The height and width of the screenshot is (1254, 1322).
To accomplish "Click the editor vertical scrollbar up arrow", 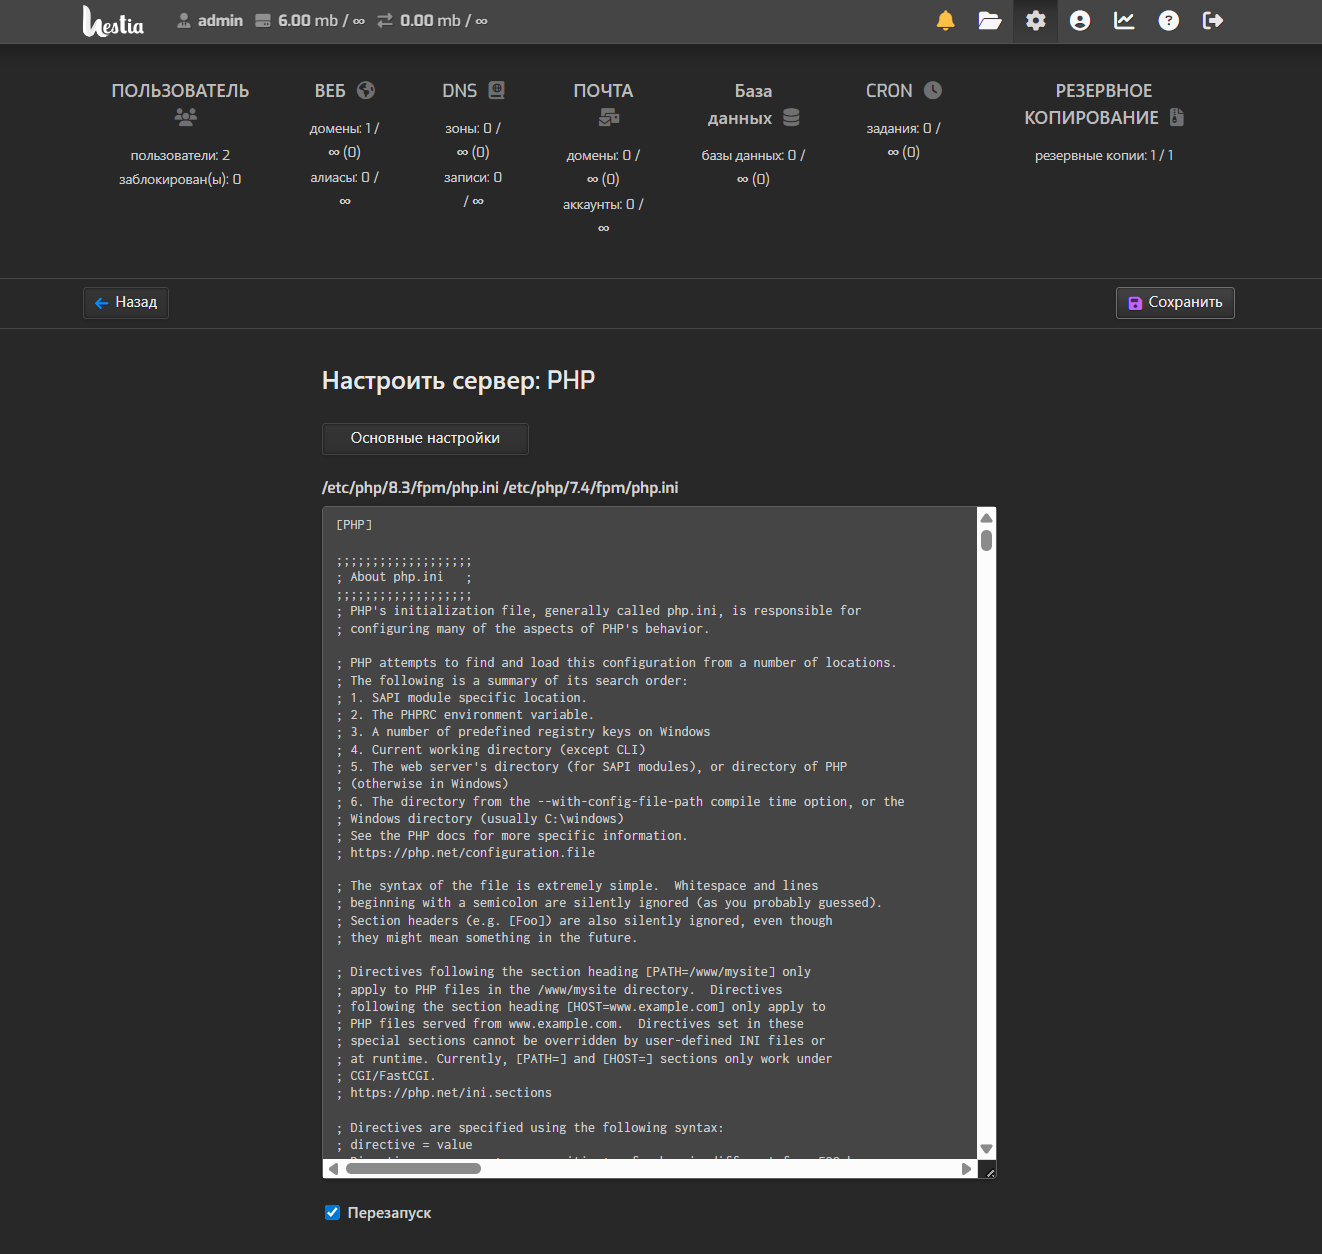I will point(987,518).
